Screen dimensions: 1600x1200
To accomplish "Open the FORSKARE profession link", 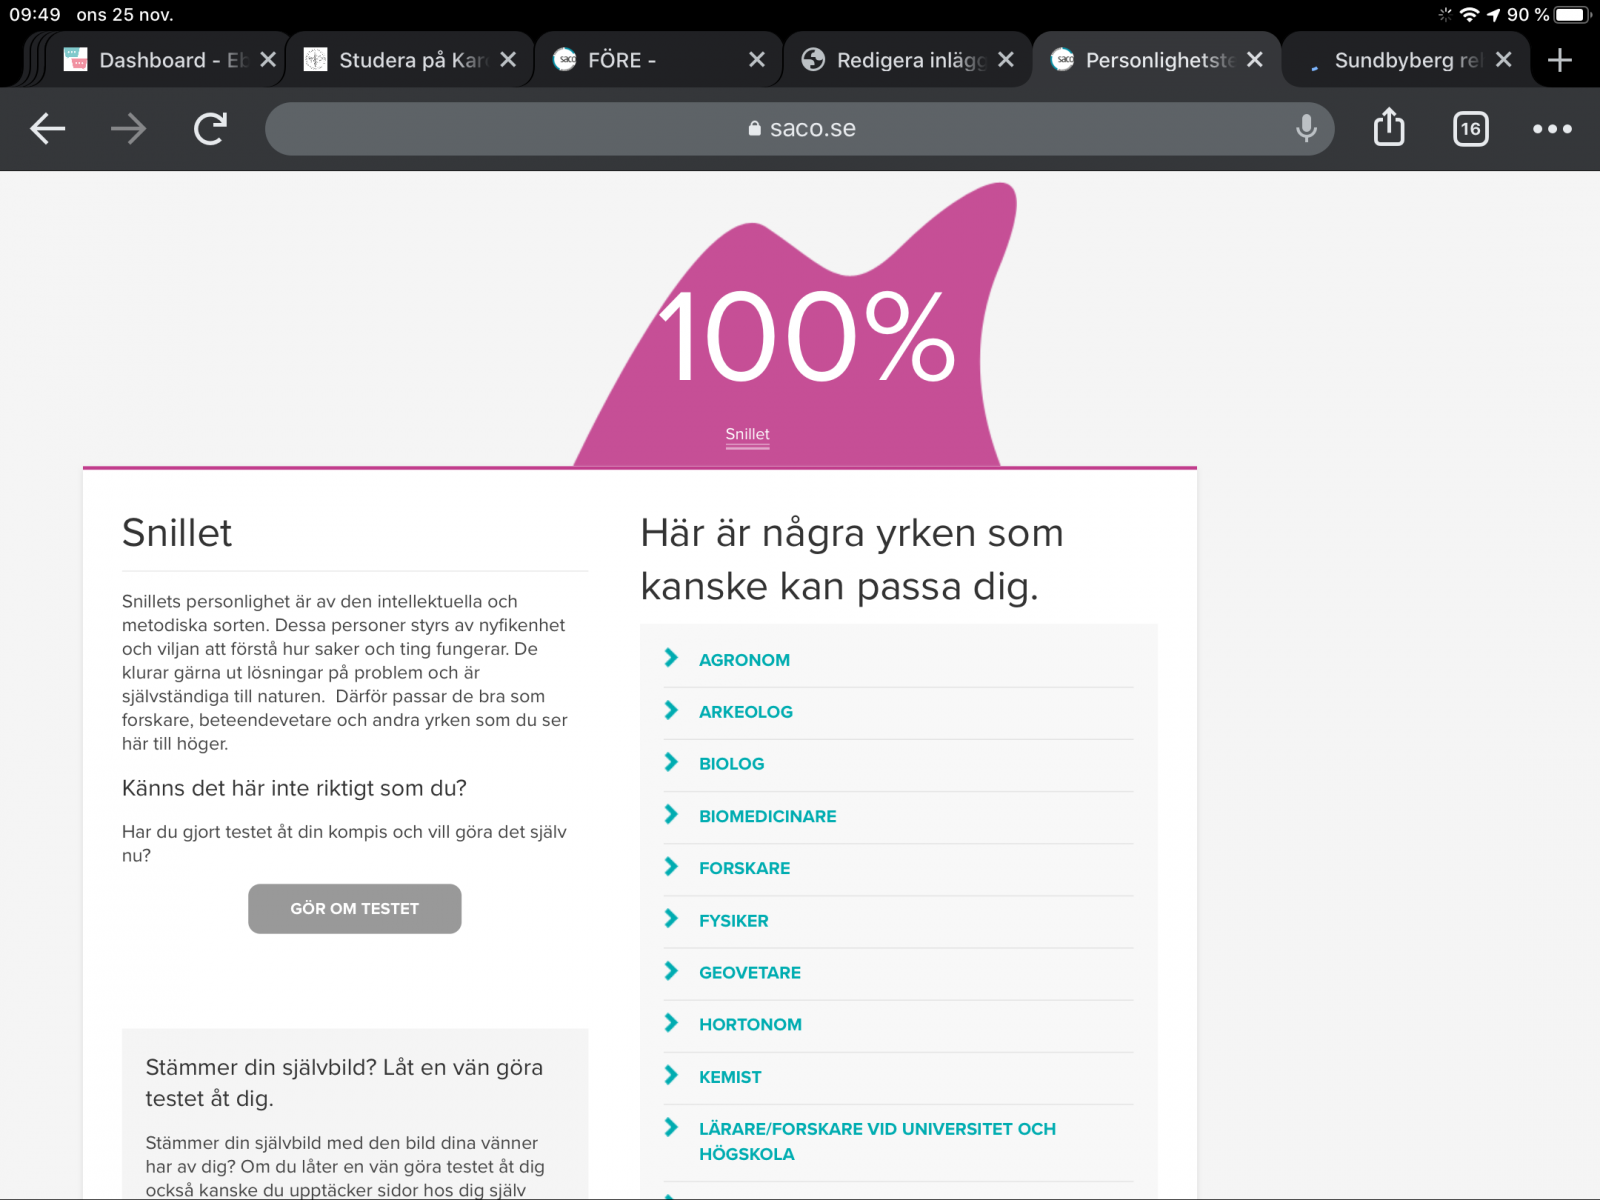I will click(744, 868).
